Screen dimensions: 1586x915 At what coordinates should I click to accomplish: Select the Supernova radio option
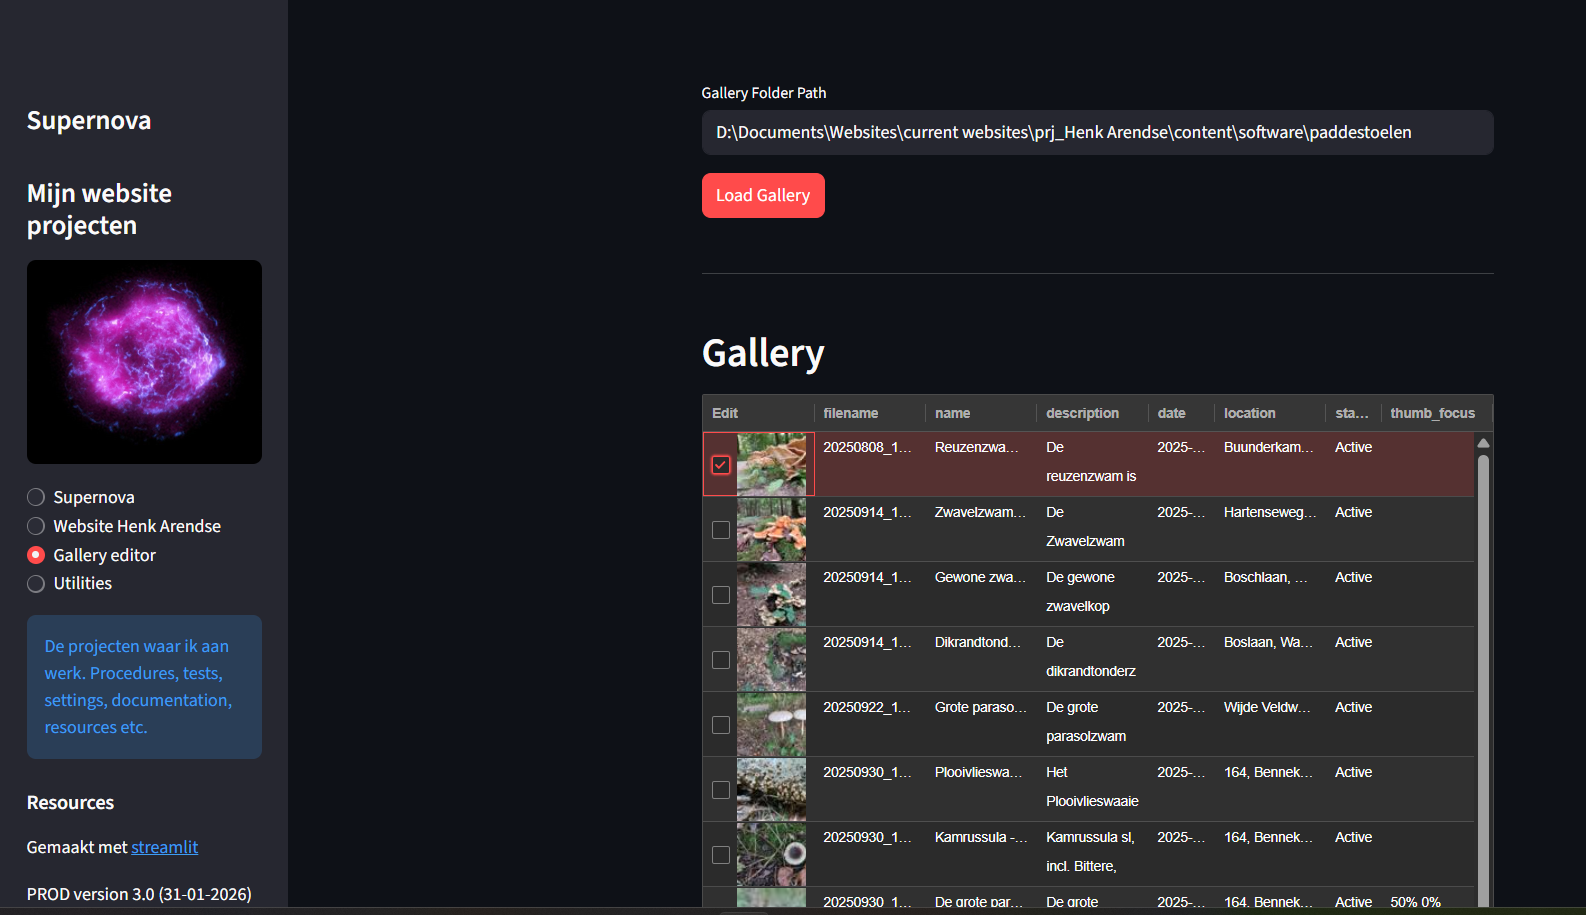[36, 497]
